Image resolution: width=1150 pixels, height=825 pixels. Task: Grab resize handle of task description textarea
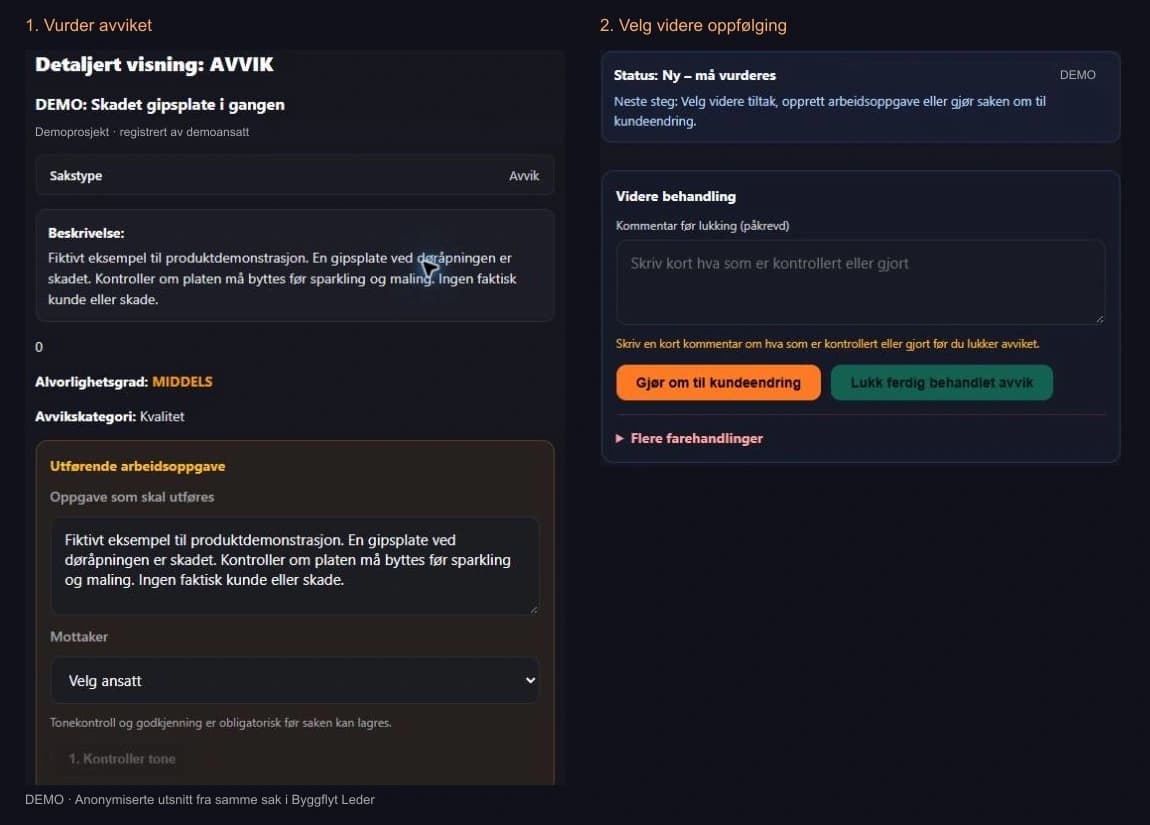pos(533,609)
